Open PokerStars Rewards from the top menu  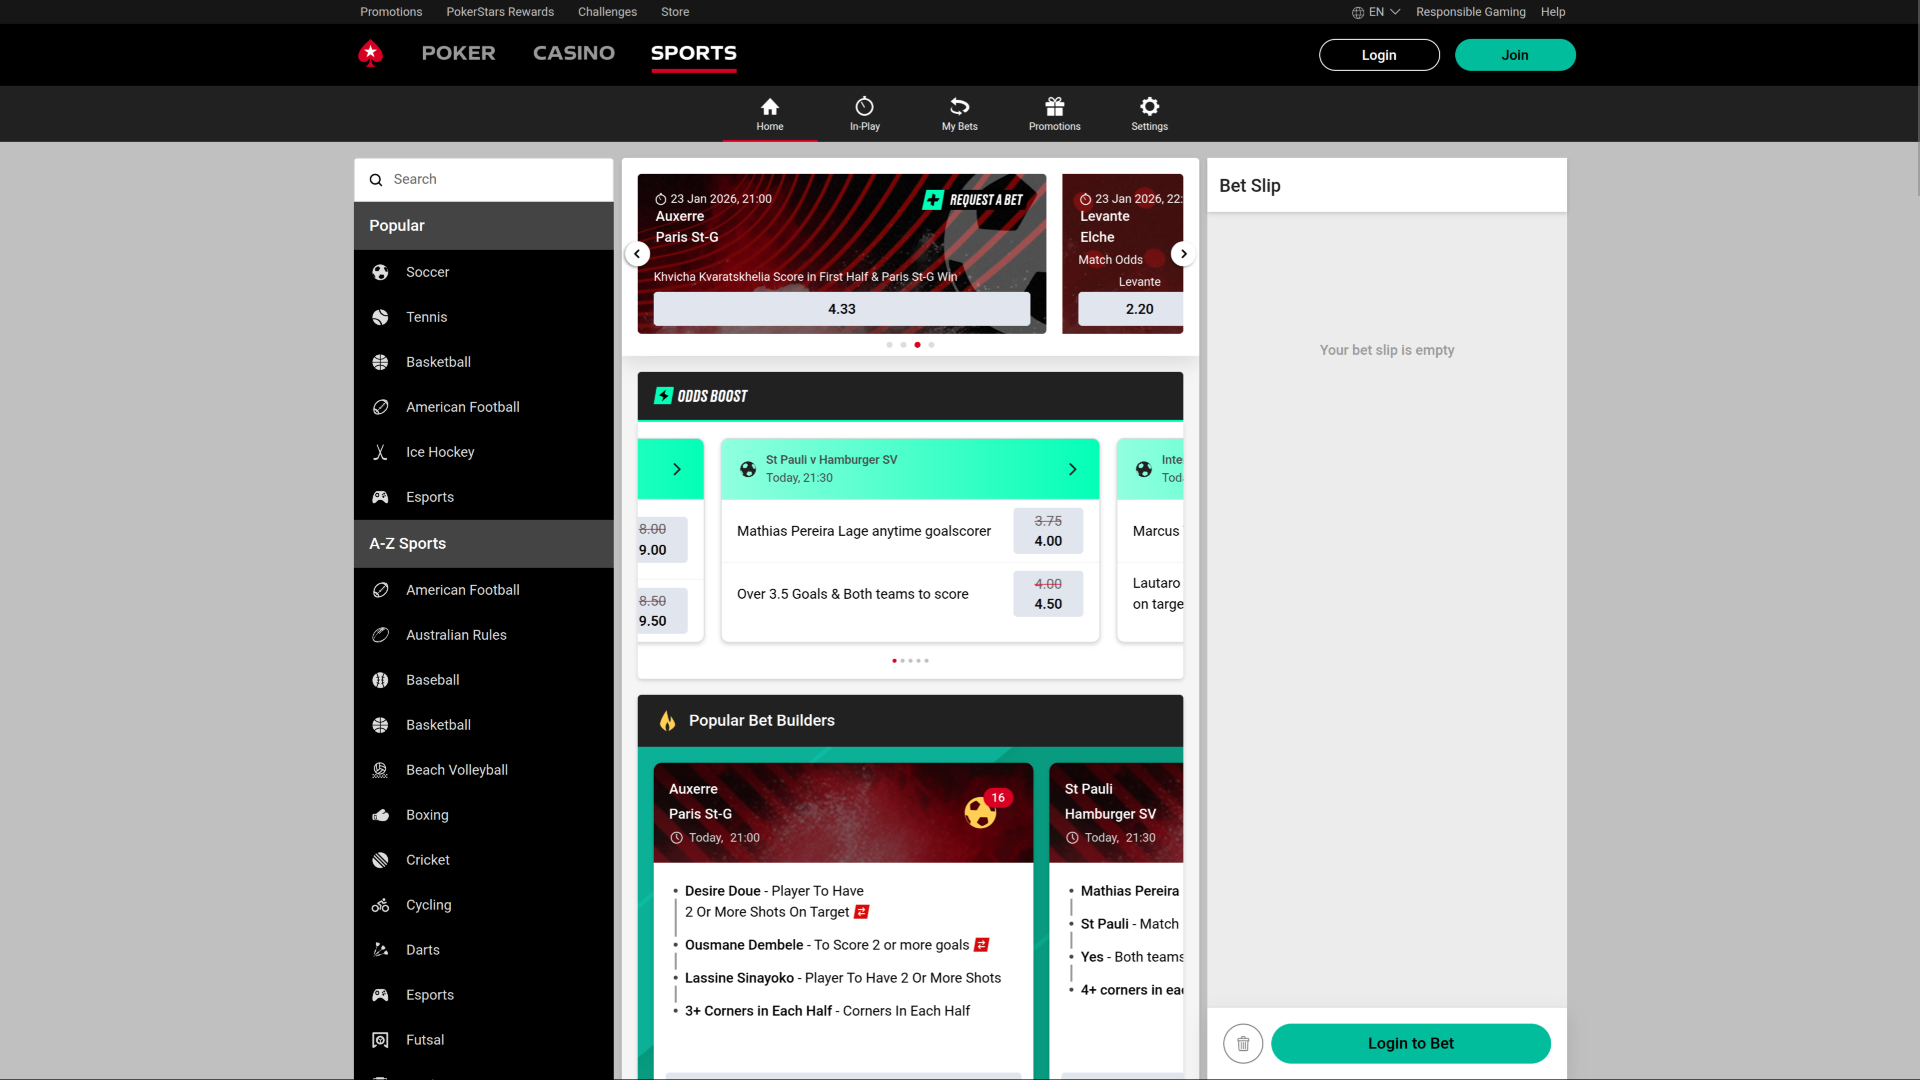coord(500,12)
